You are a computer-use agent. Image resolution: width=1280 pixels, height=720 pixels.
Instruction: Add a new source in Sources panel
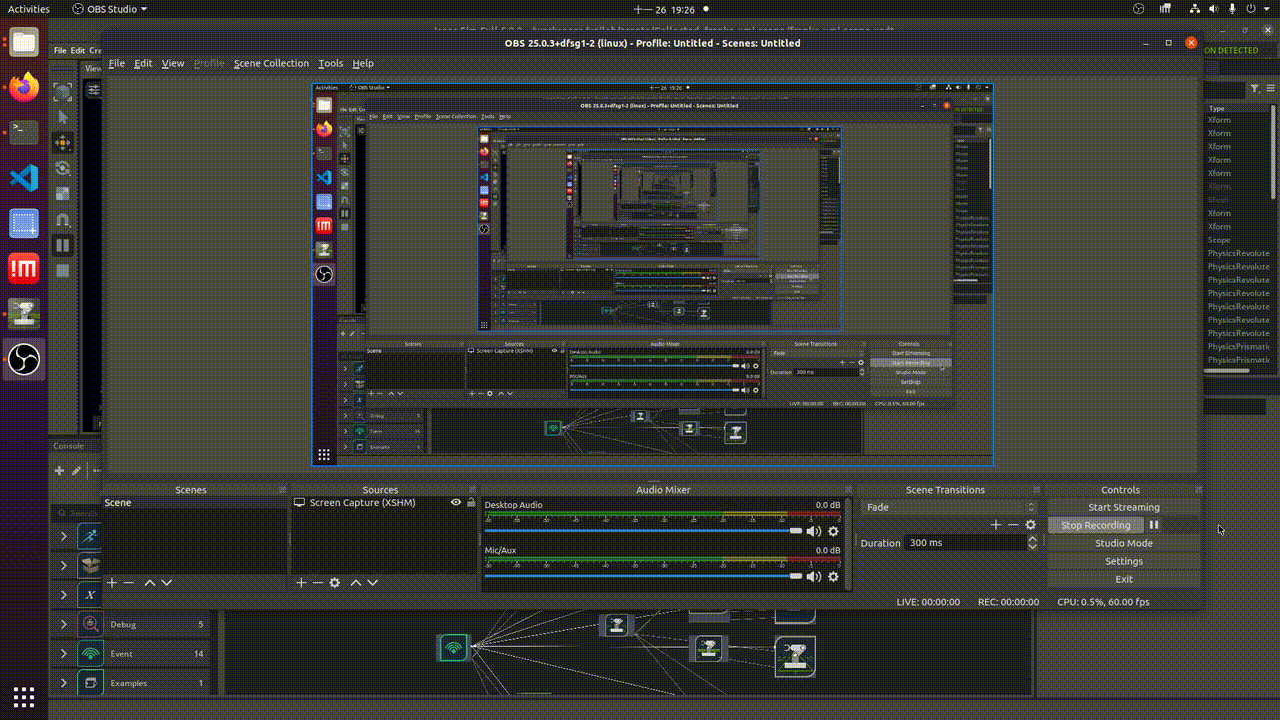pos(301,583)
